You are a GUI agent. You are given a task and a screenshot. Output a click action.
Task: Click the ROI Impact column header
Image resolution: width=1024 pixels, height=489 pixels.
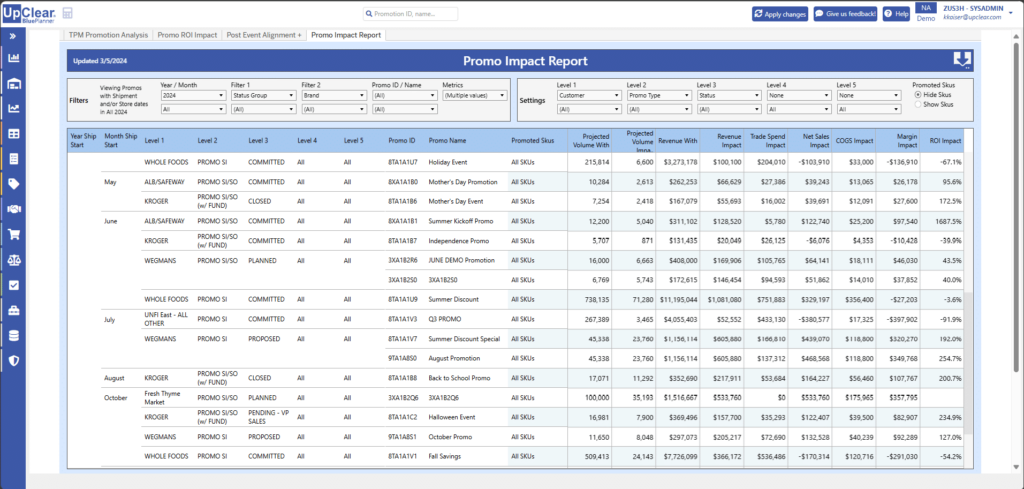pos(946,140)
